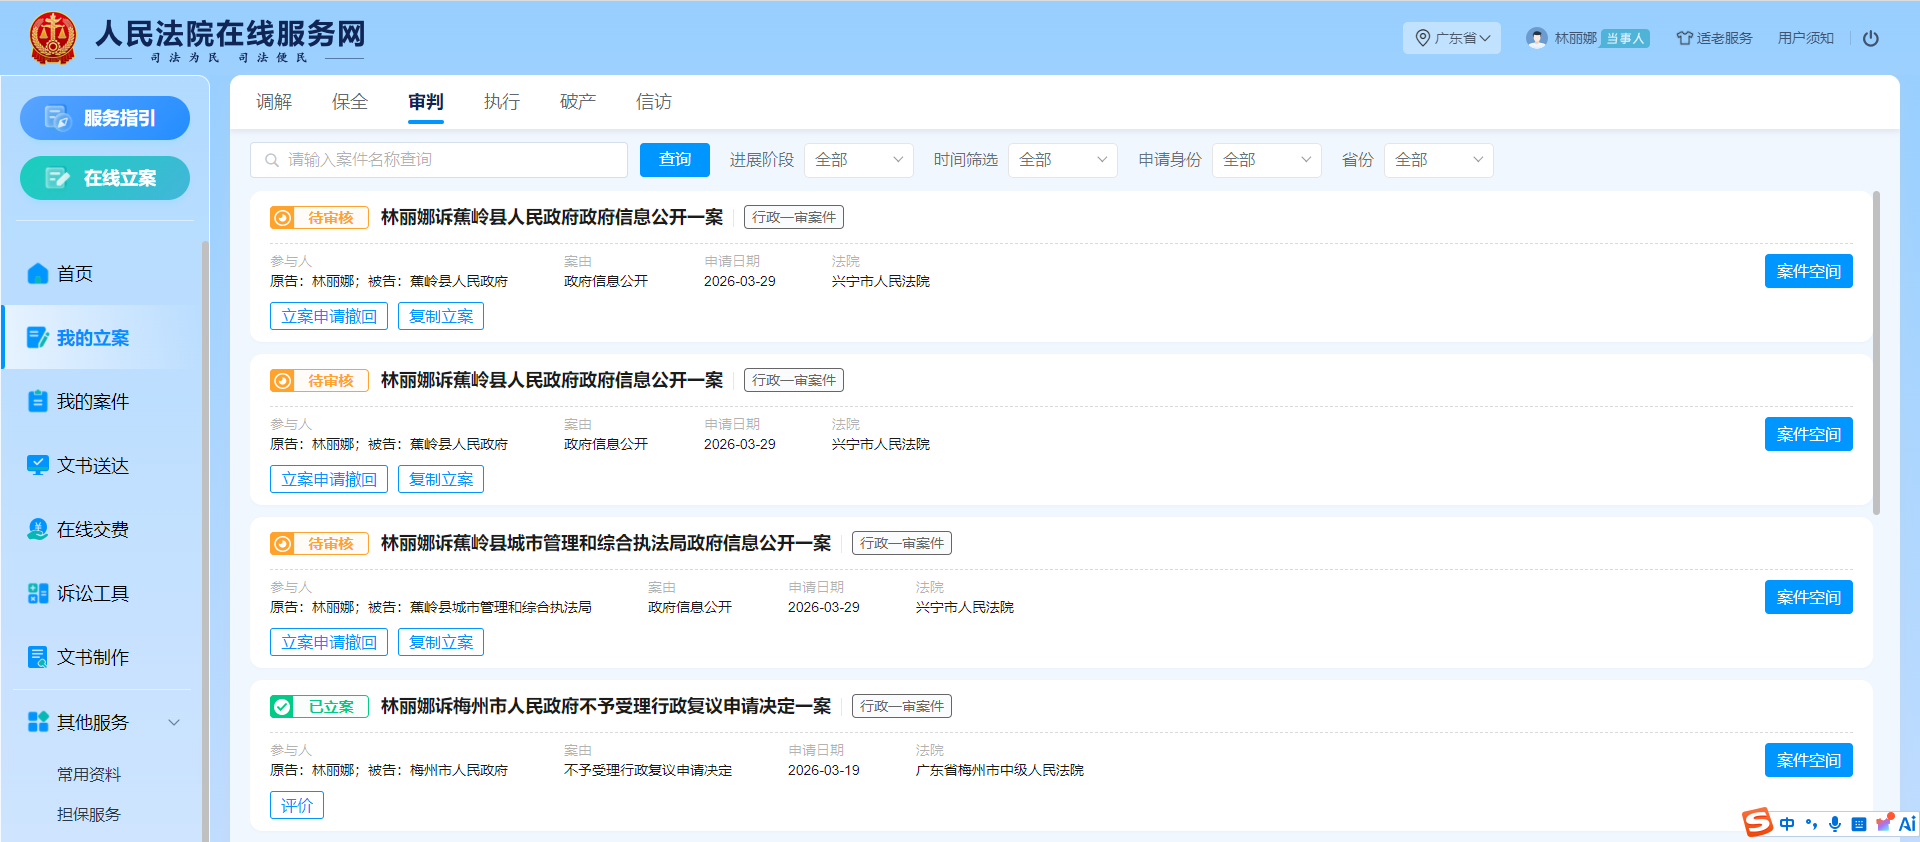Open the 进展阶段 dropdown
Viewport: 1920px width, 842px height.
point(858,160)
